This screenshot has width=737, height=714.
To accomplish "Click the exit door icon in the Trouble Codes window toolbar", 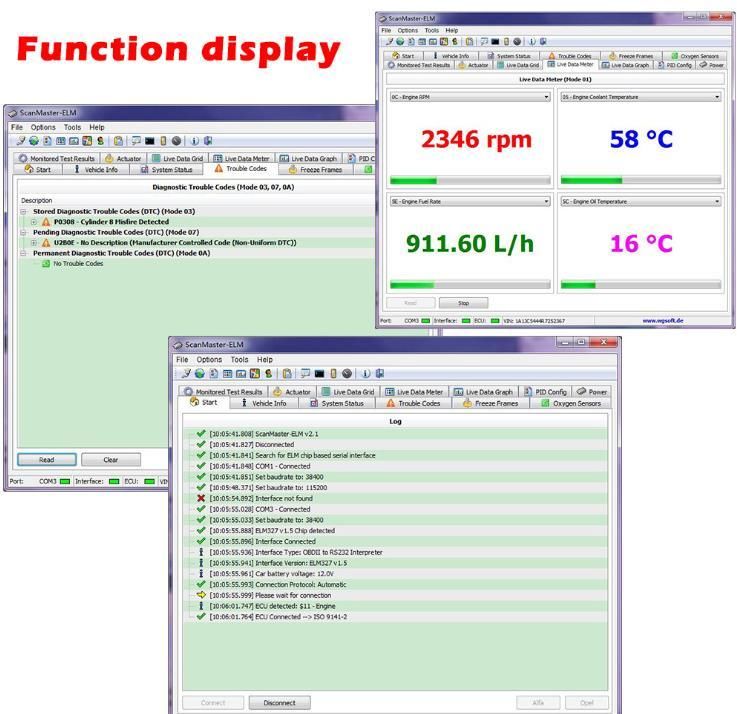I will 208,142.
